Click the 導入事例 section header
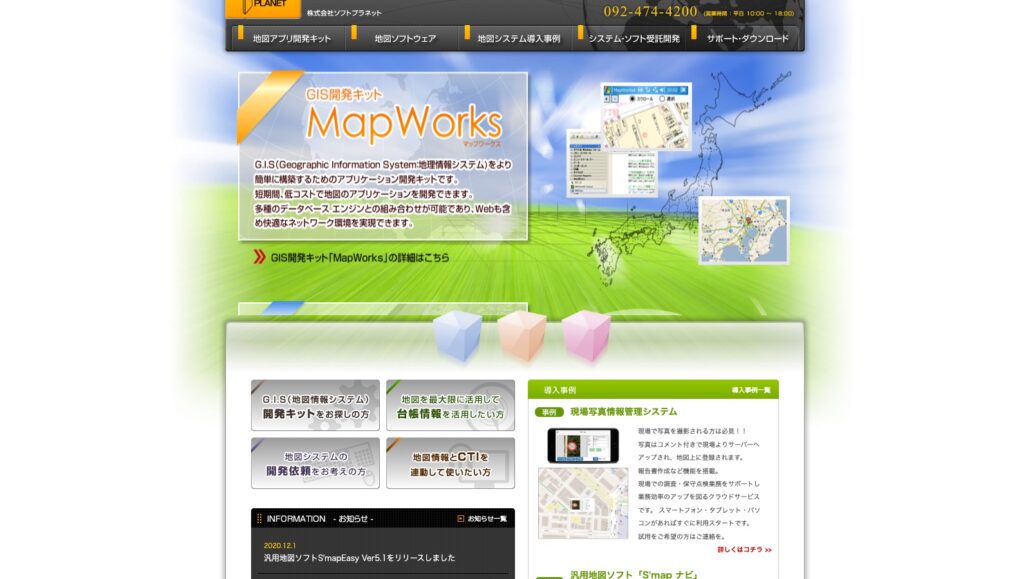Screen dimensions: 1030x579 tap(560, 390)
